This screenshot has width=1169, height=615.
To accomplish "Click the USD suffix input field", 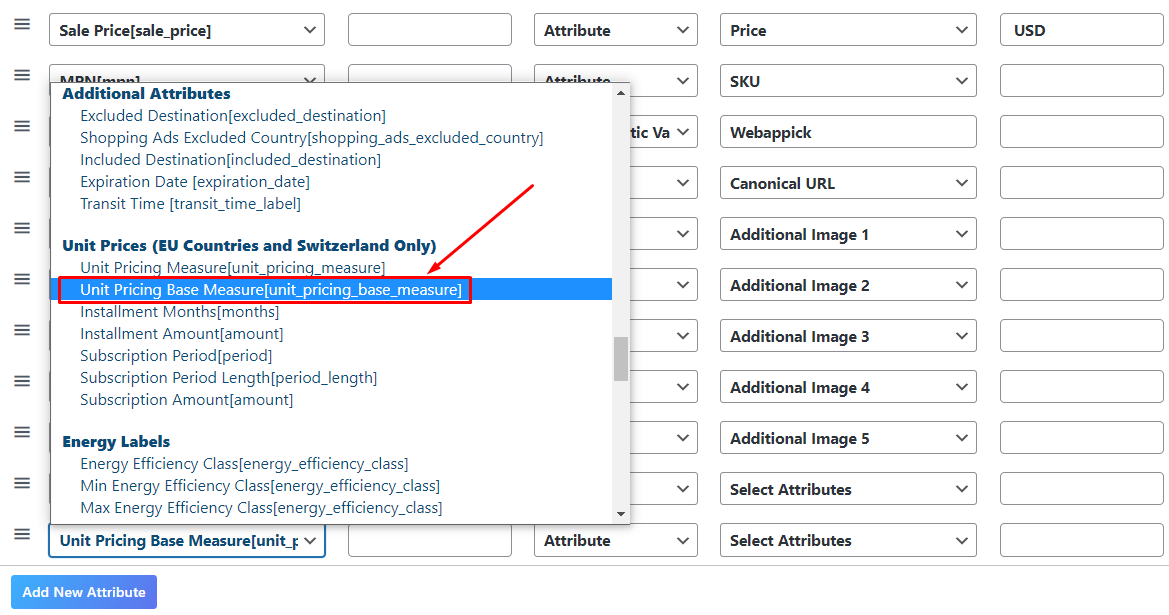I will coord(1083,30).
